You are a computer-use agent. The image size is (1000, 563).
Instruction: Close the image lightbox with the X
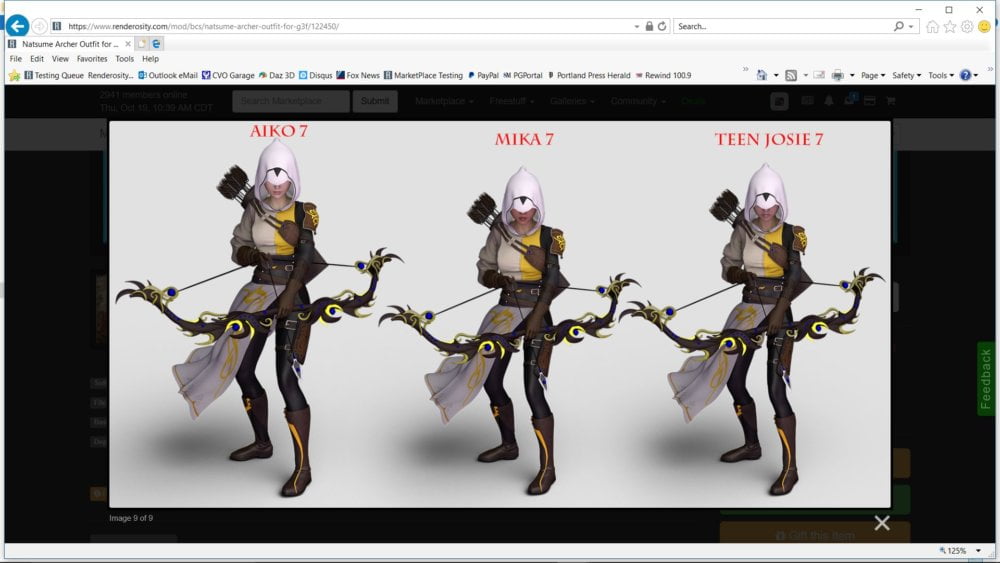click(881, 523)
